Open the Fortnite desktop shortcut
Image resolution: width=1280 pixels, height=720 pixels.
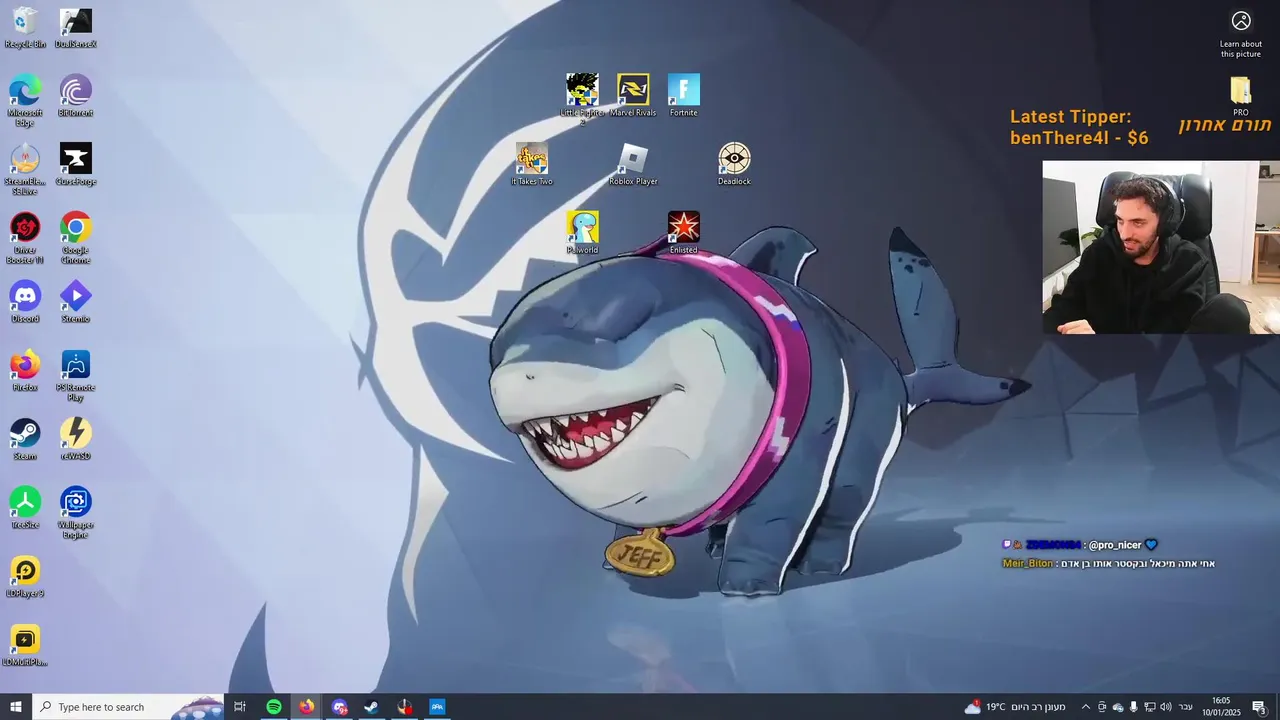coord(684,95)
